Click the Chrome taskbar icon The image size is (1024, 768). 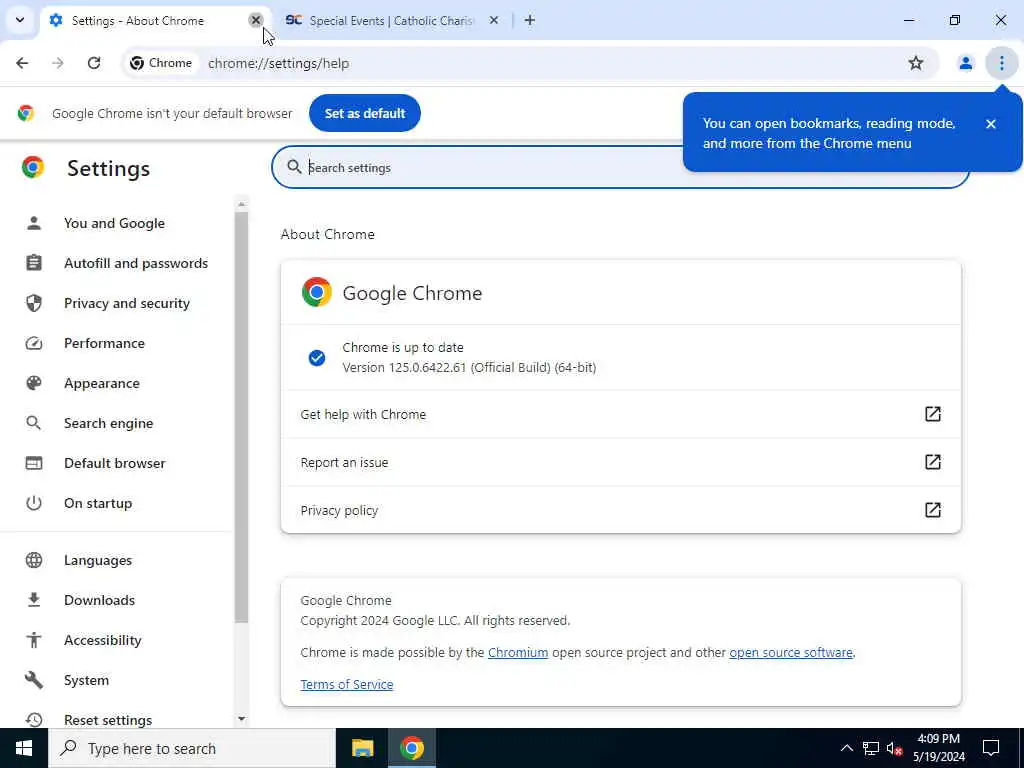pyautogui.click(x=411, y=748)
